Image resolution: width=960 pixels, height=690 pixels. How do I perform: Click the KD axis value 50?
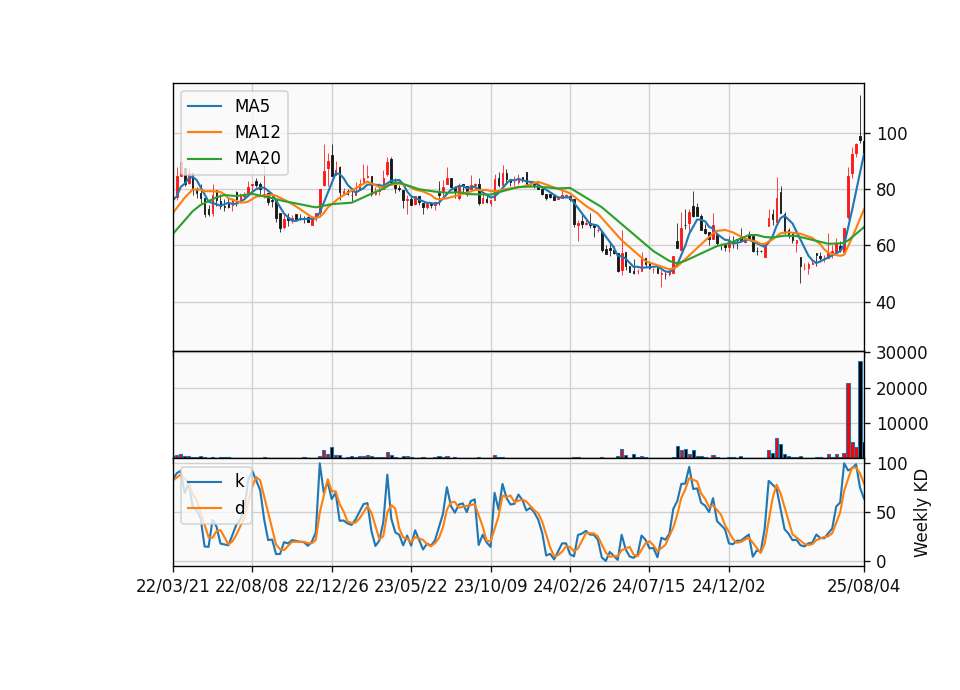887,512
